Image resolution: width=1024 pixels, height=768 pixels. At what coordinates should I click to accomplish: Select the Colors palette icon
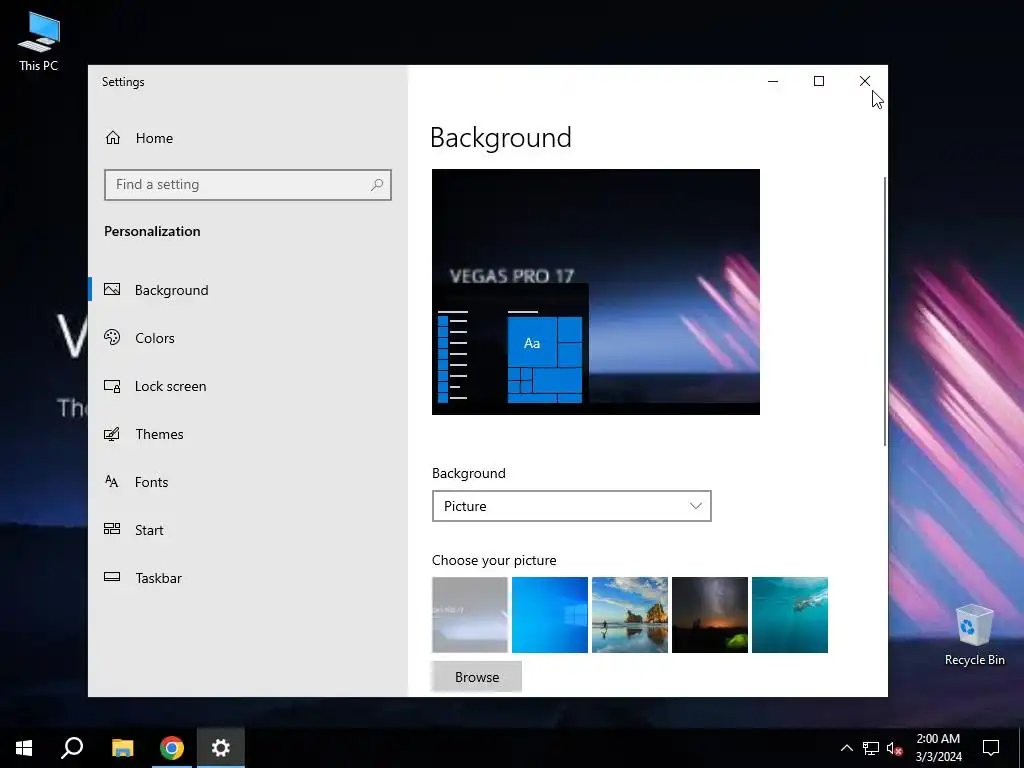click(x=112, y=338)
